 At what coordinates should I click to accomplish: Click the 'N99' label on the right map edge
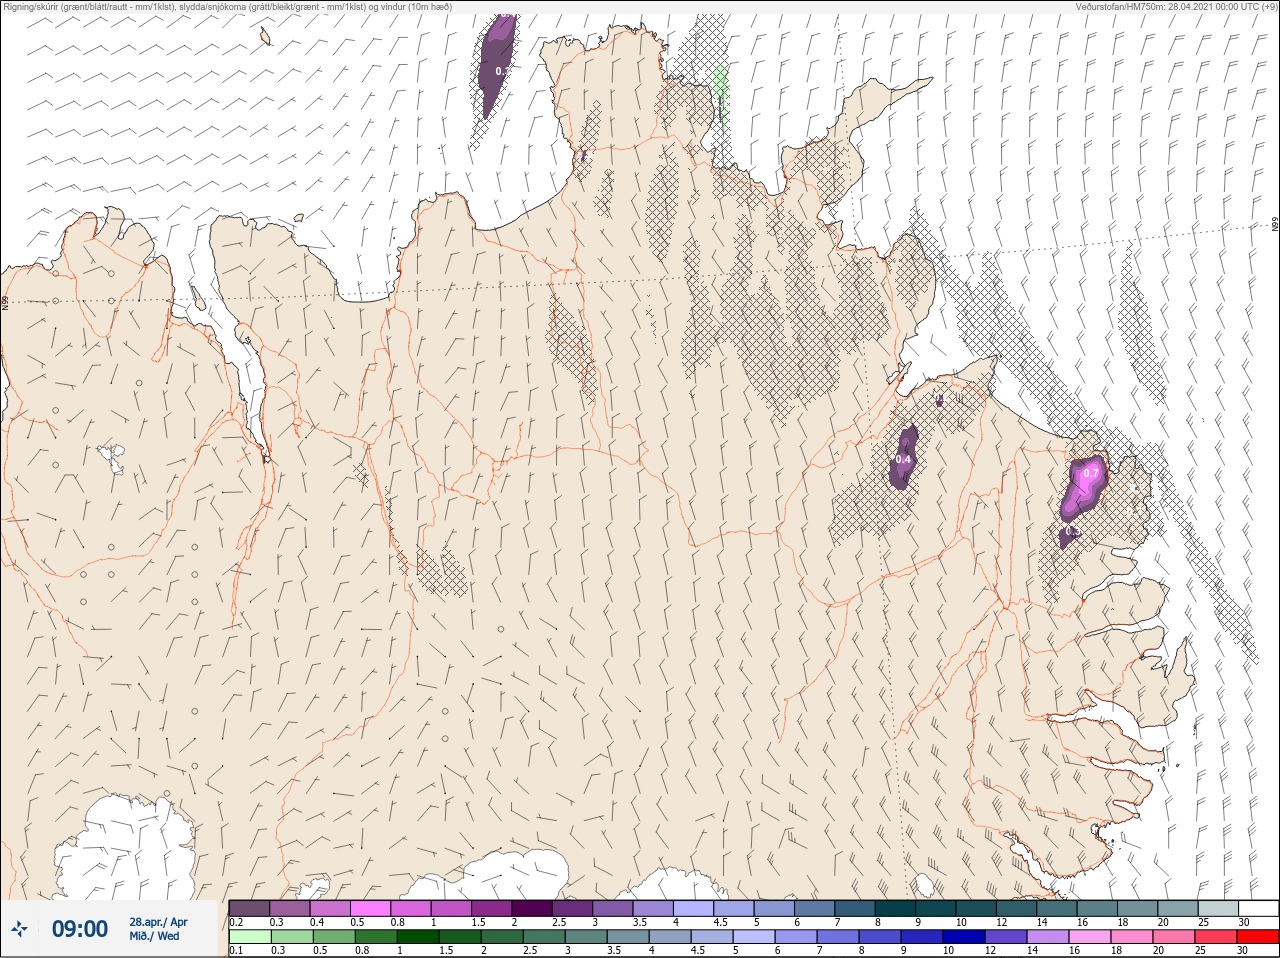point(1275,226)
